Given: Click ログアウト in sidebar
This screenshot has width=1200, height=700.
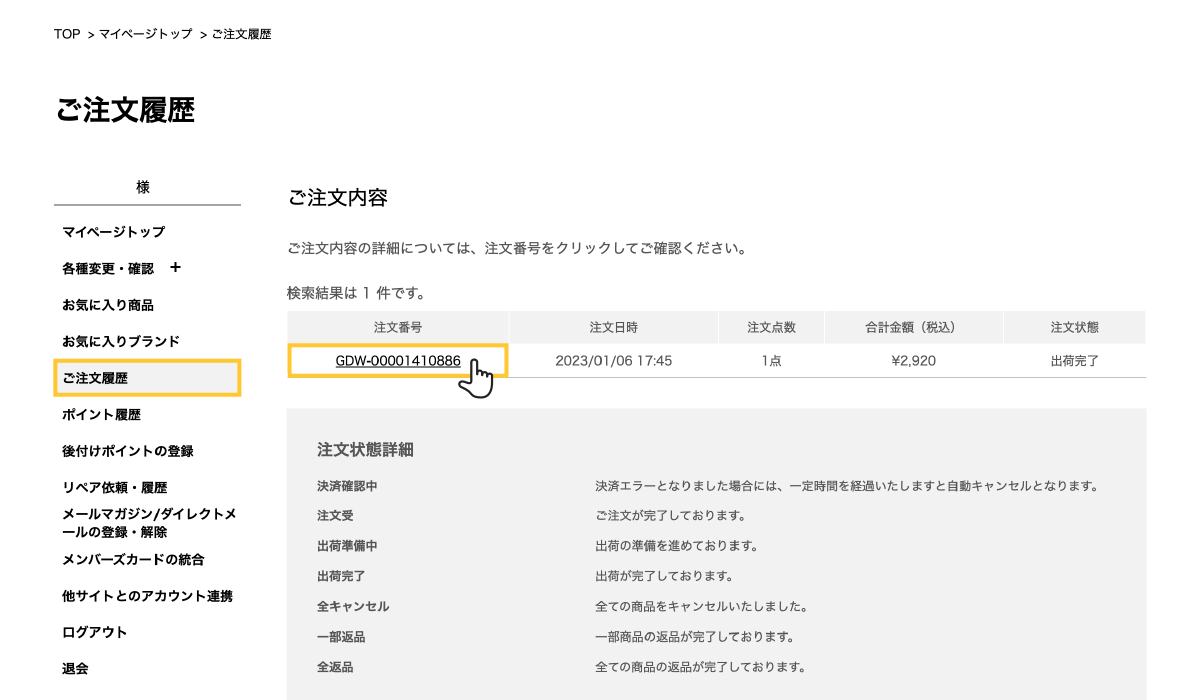Looking at the screenshot, I should pos(94,632).
